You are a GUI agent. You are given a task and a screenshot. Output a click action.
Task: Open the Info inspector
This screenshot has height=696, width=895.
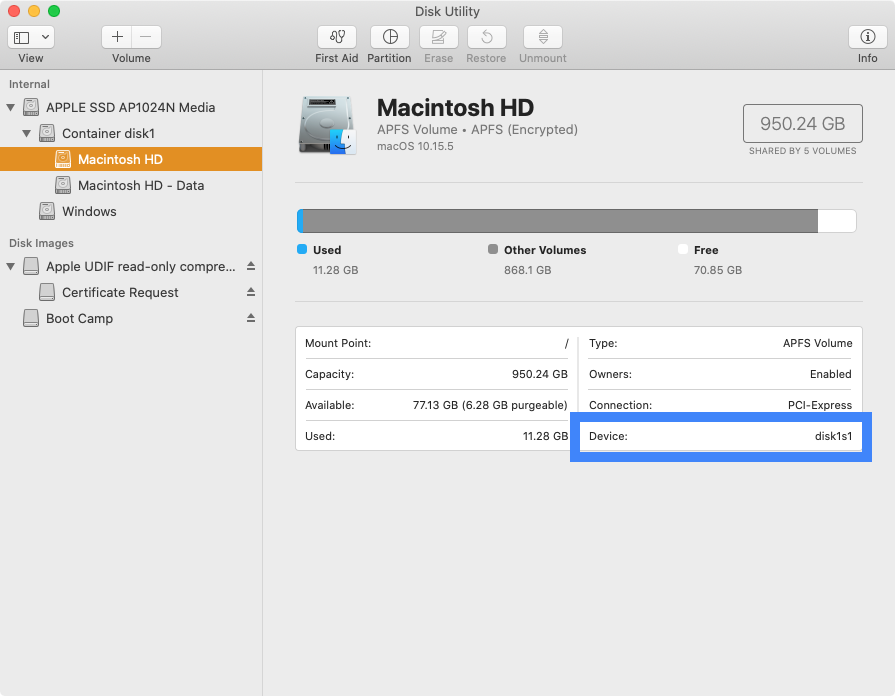pos(868,37)
